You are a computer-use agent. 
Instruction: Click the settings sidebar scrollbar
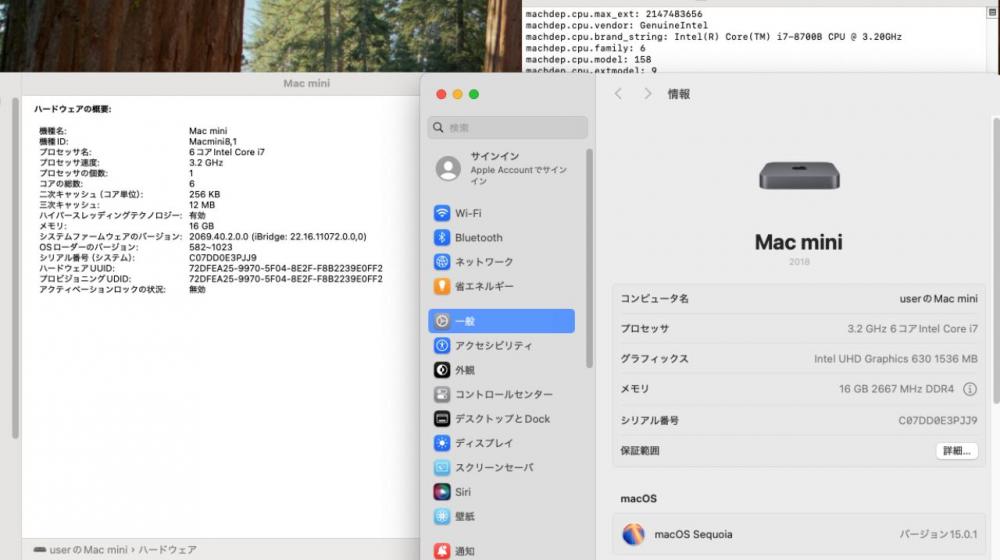(x=589, y=258)
